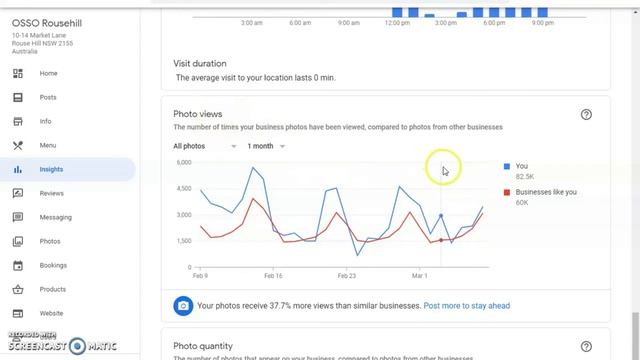Click the 82.5K value under You

pyautogui.click(x=524, y=177)
